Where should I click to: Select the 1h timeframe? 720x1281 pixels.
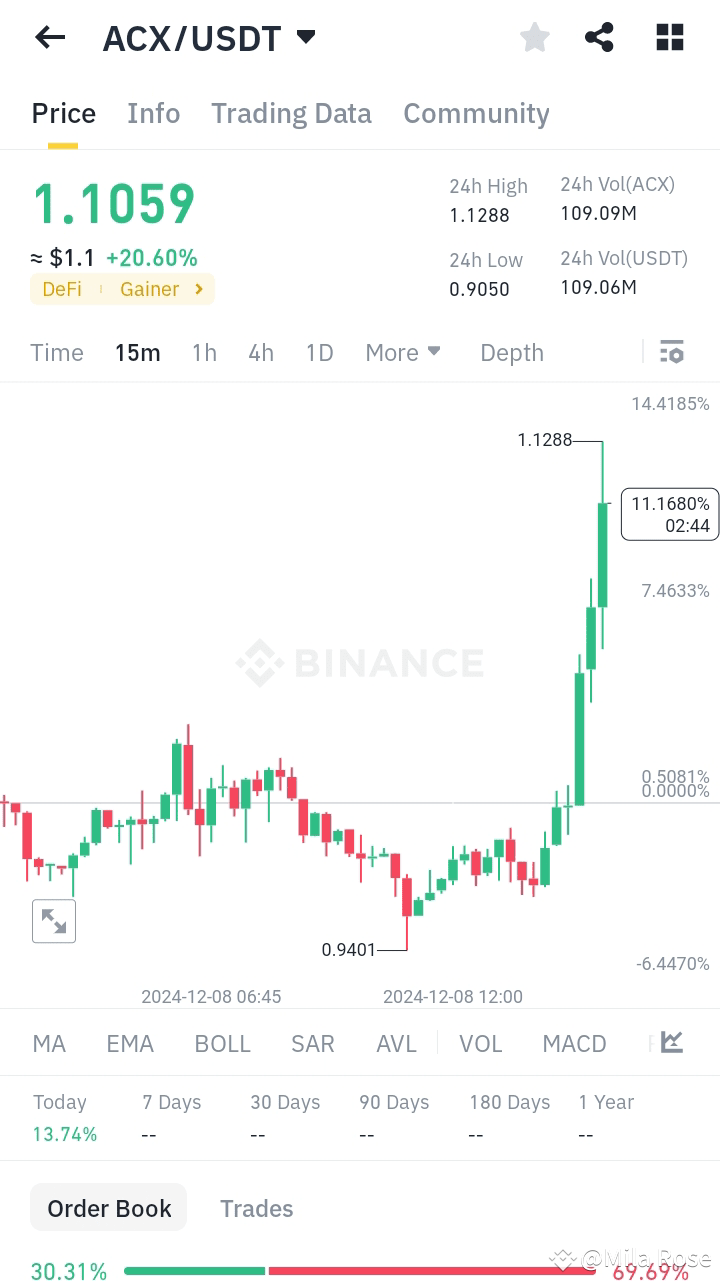point(204,352)
